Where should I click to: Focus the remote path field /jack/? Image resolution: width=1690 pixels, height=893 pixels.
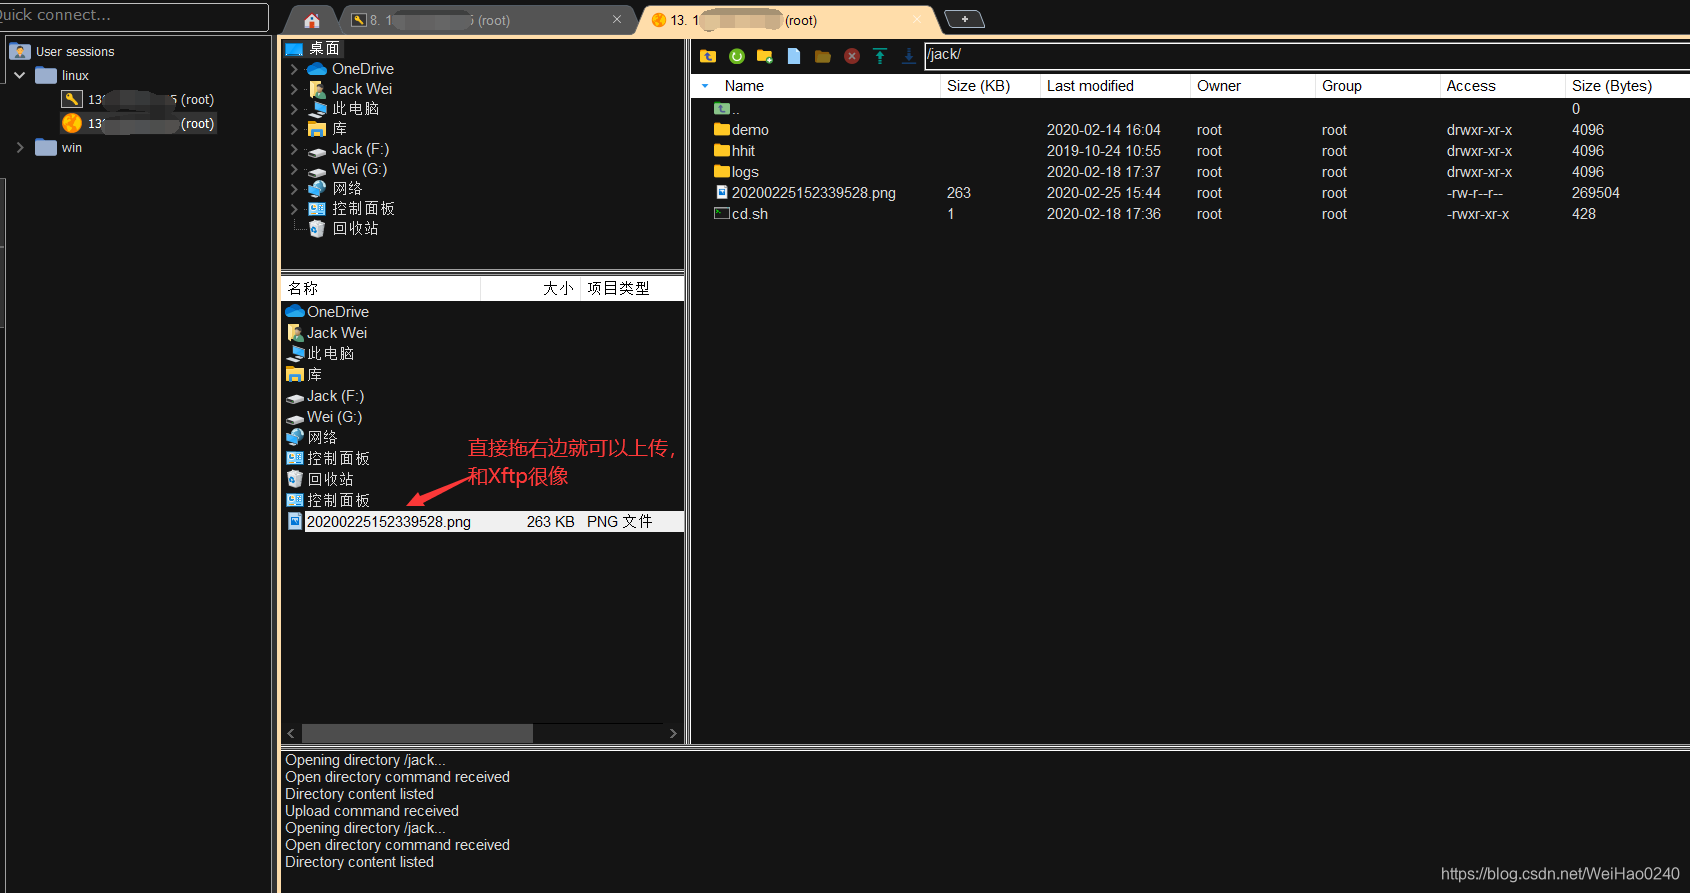coord(1306,54)
